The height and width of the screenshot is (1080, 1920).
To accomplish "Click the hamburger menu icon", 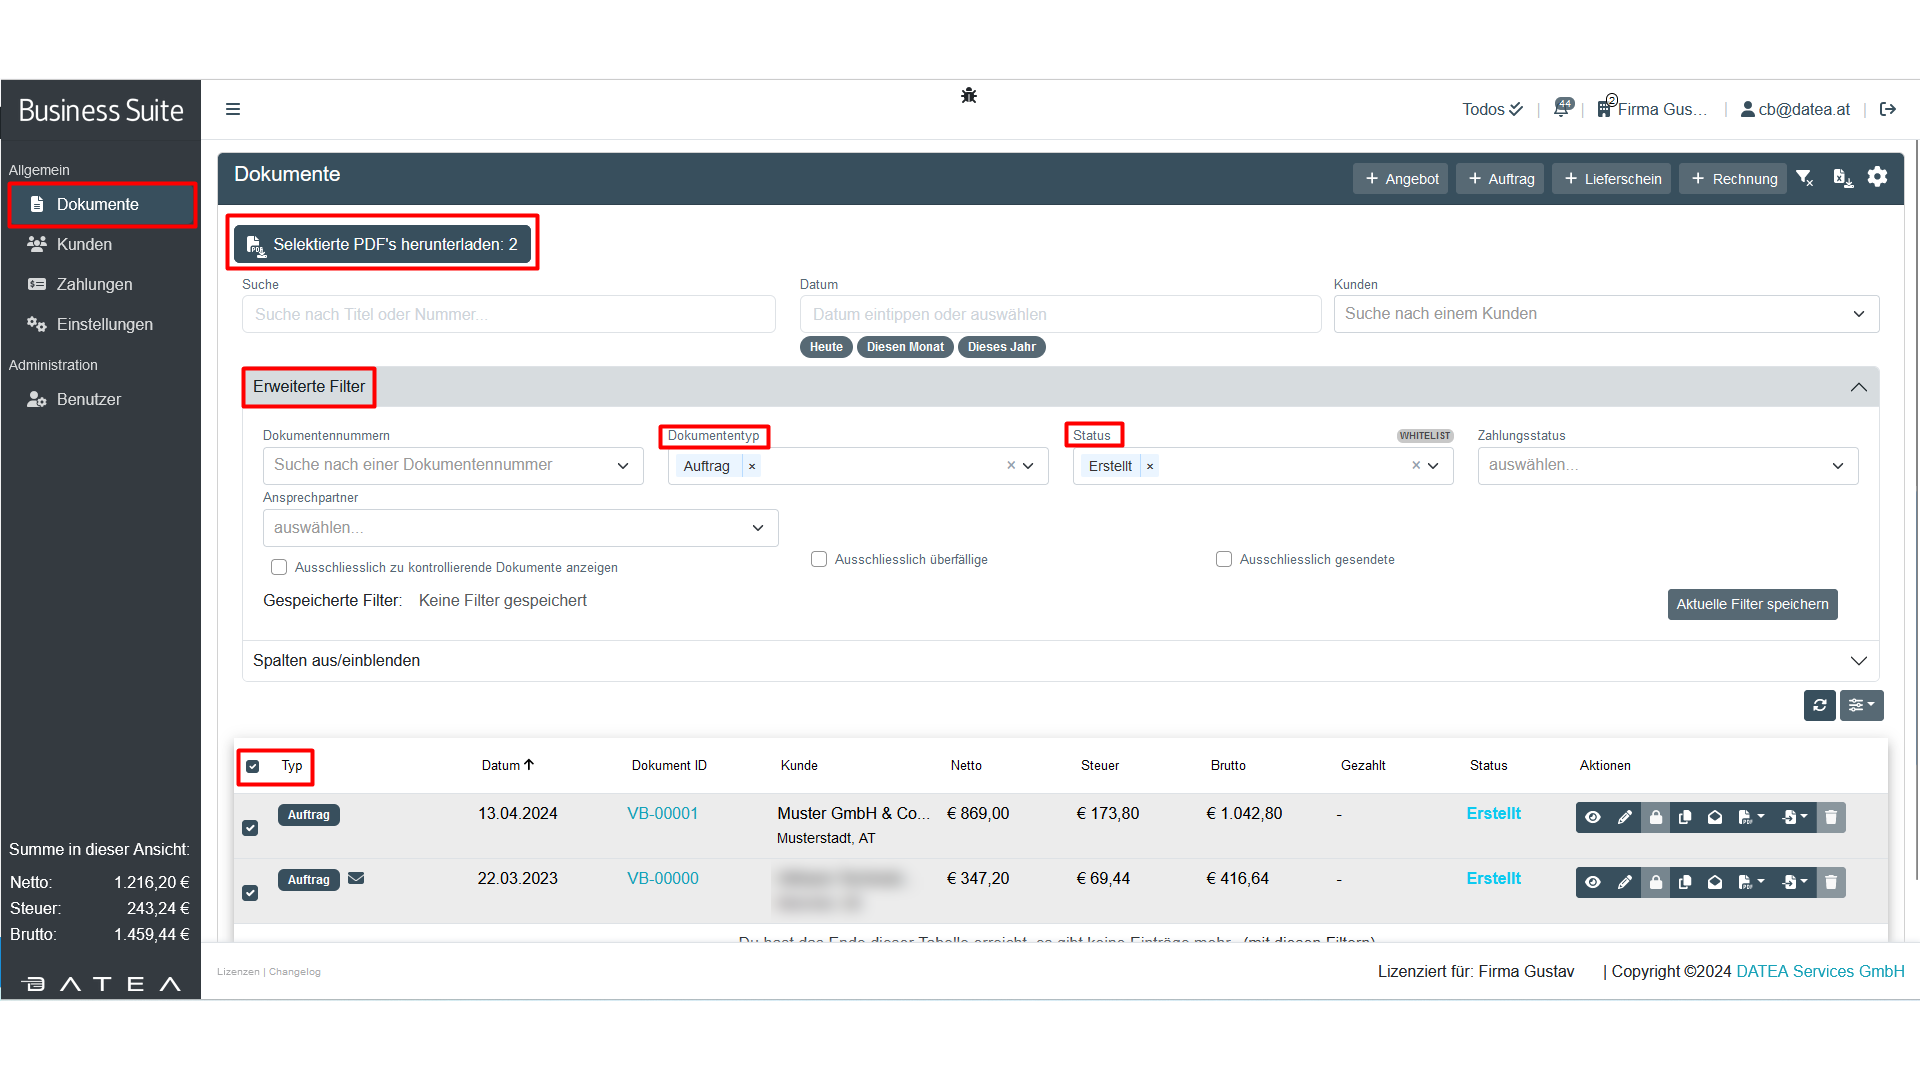I will coord(233,109).
